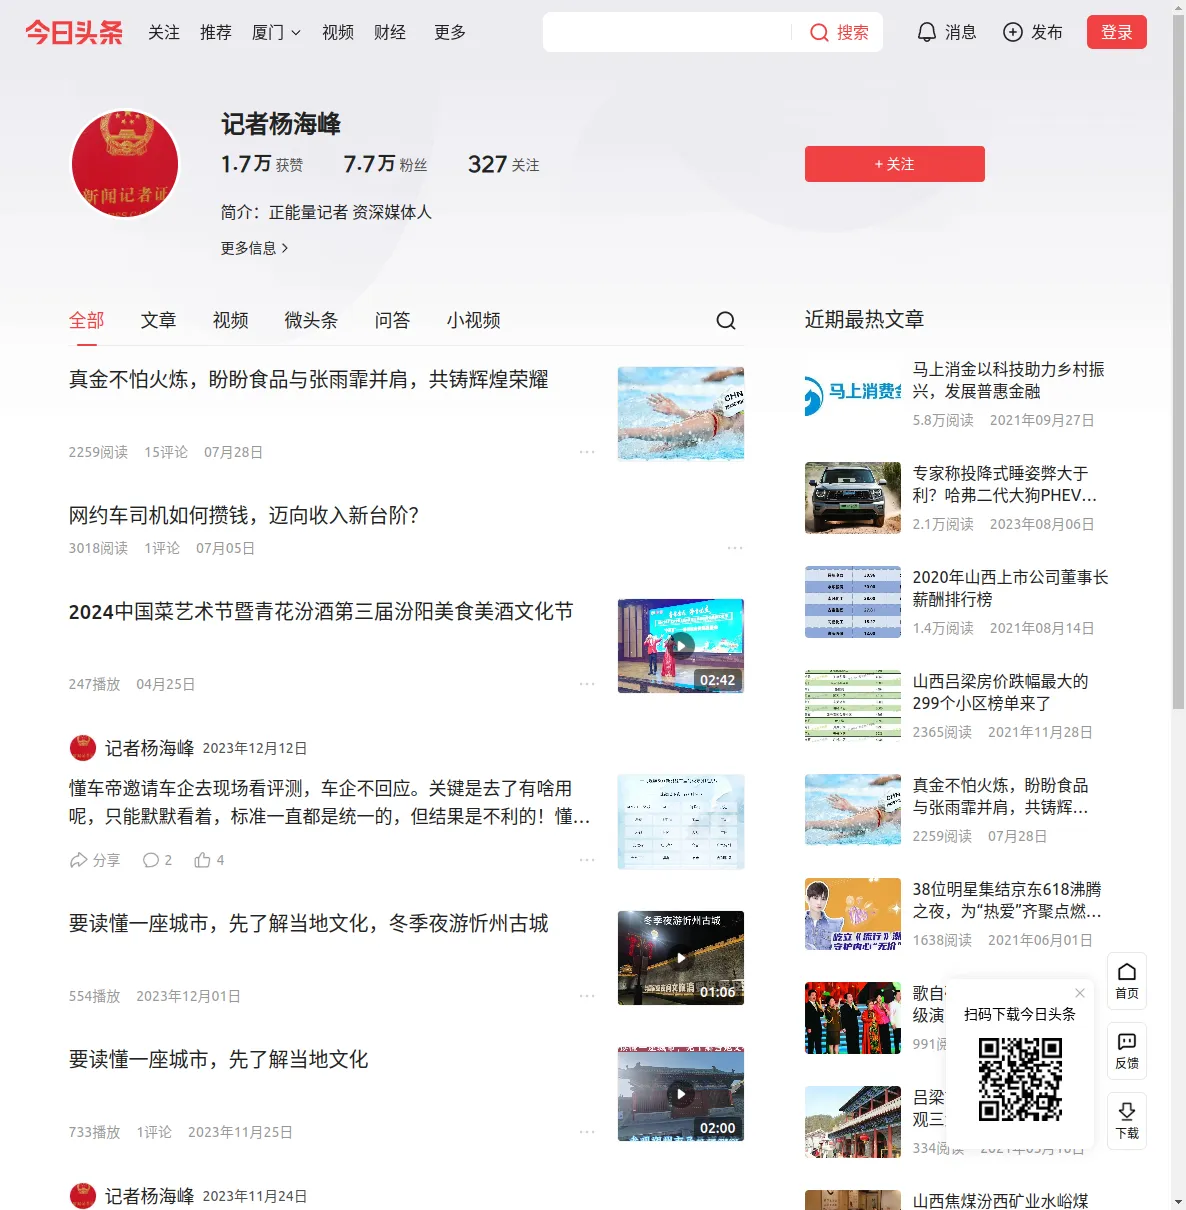The image size is (1186, 1210).
Task: Open video title 2024中国菜艺术节暨青花汾酒
Action: click(321, 611)
